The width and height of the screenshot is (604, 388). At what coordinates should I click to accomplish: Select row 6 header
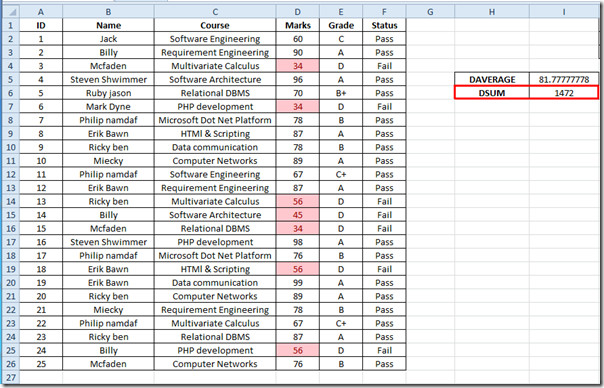tap(11, 93)
